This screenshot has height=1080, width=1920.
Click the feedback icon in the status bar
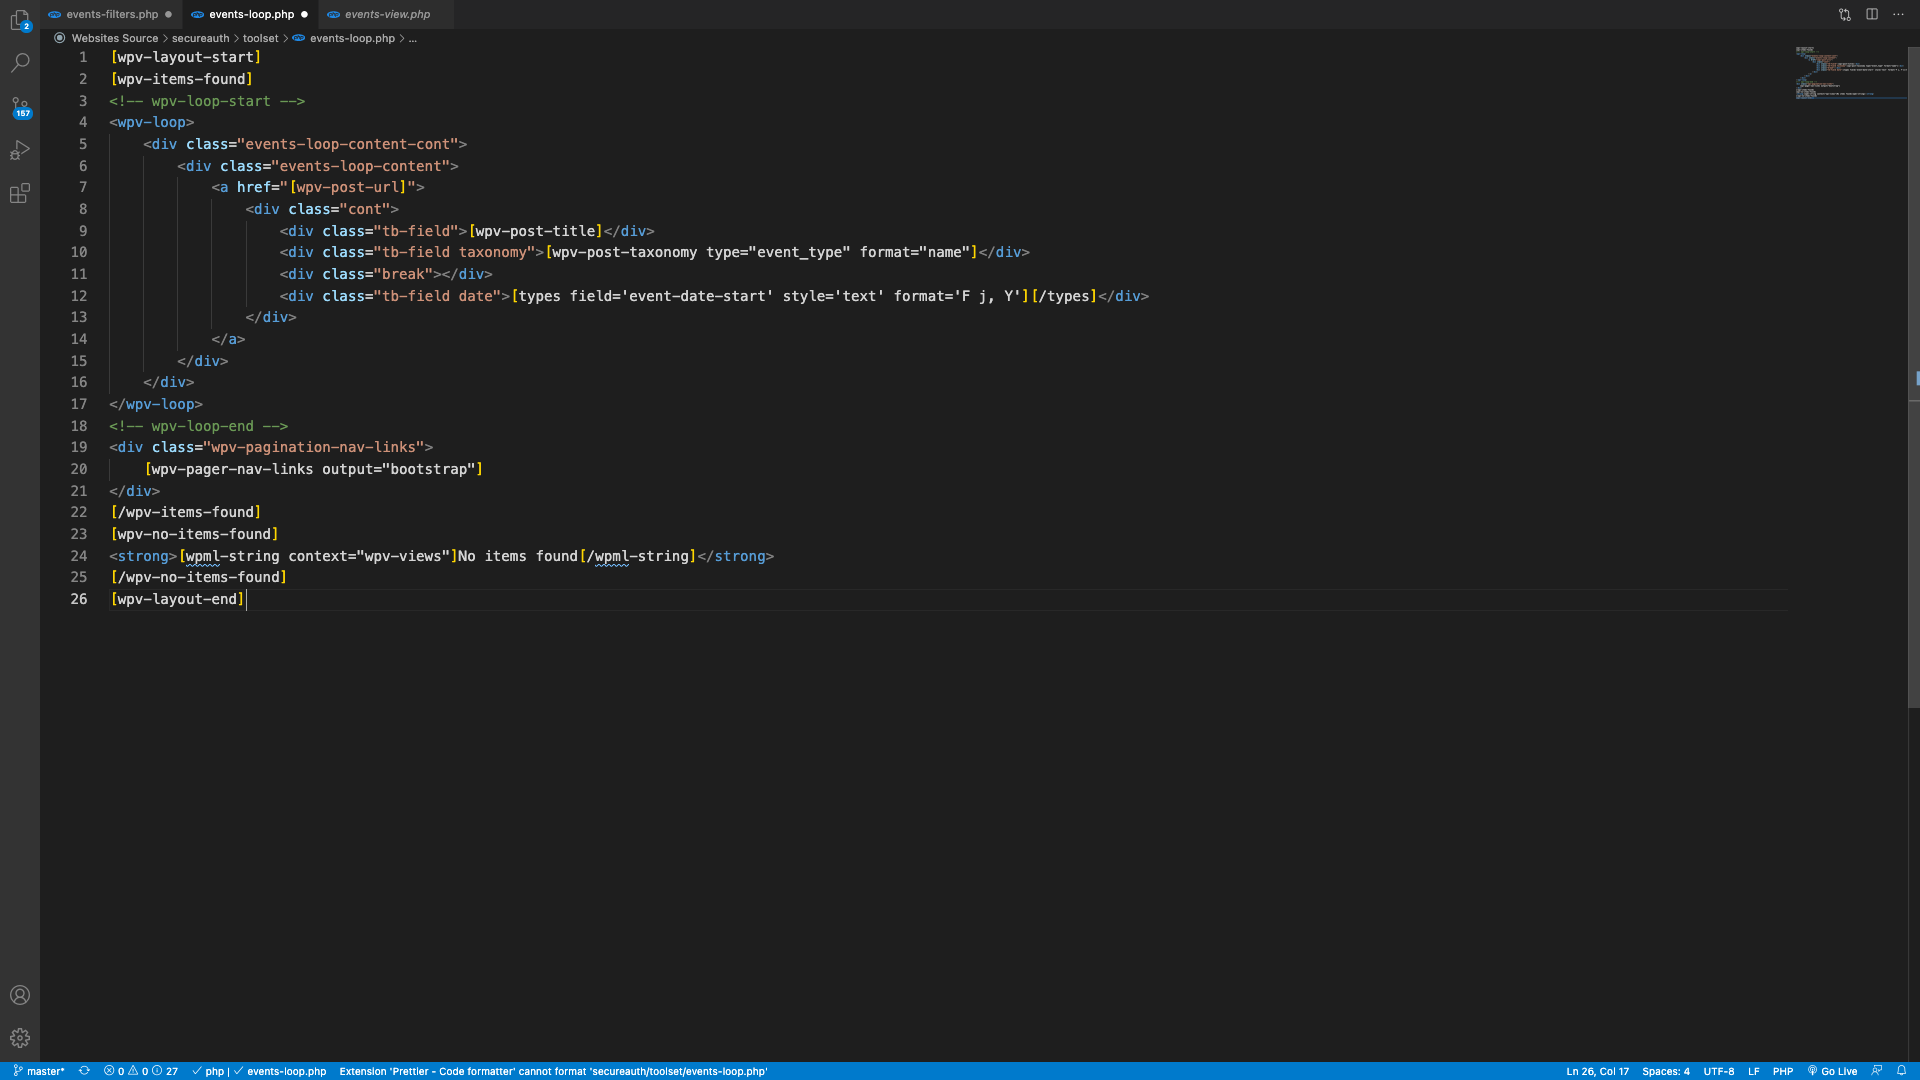1877,1071
